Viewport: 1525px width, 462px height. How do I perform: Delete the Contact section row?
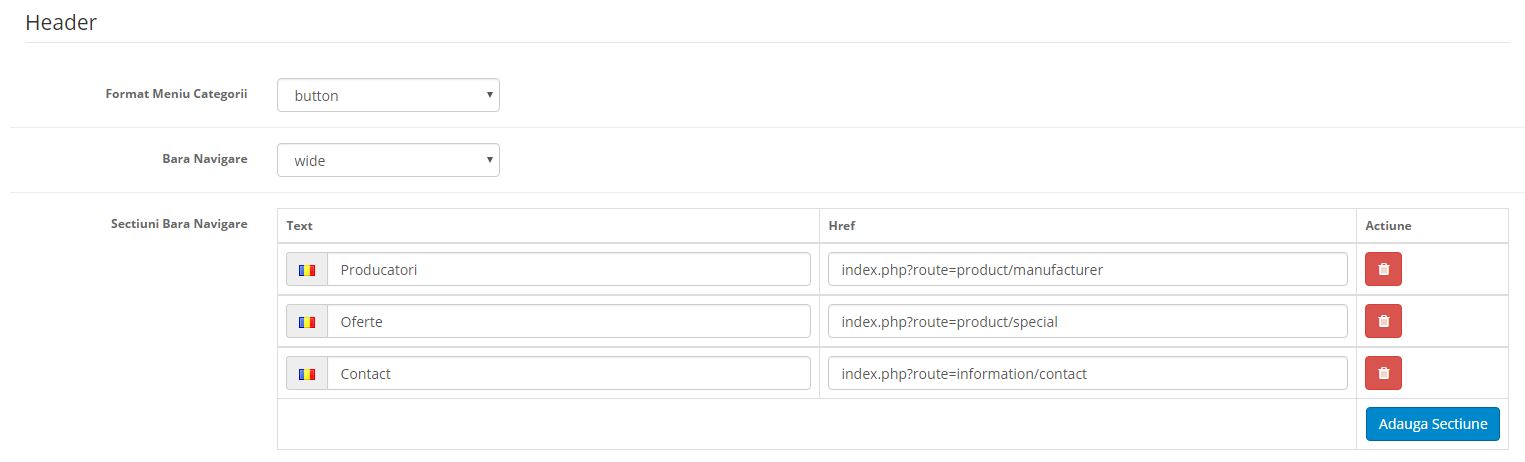point(1383,373)
